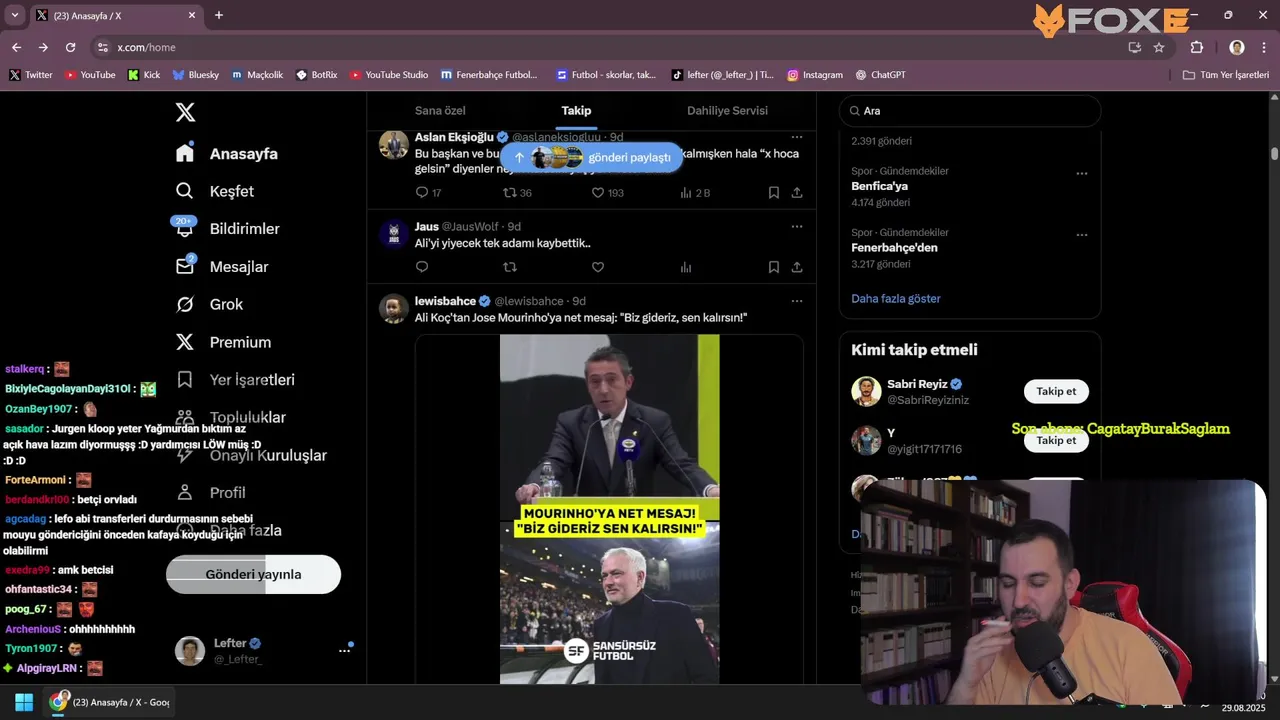
Task: Click the Ara search field
Action: click(970, 111)
